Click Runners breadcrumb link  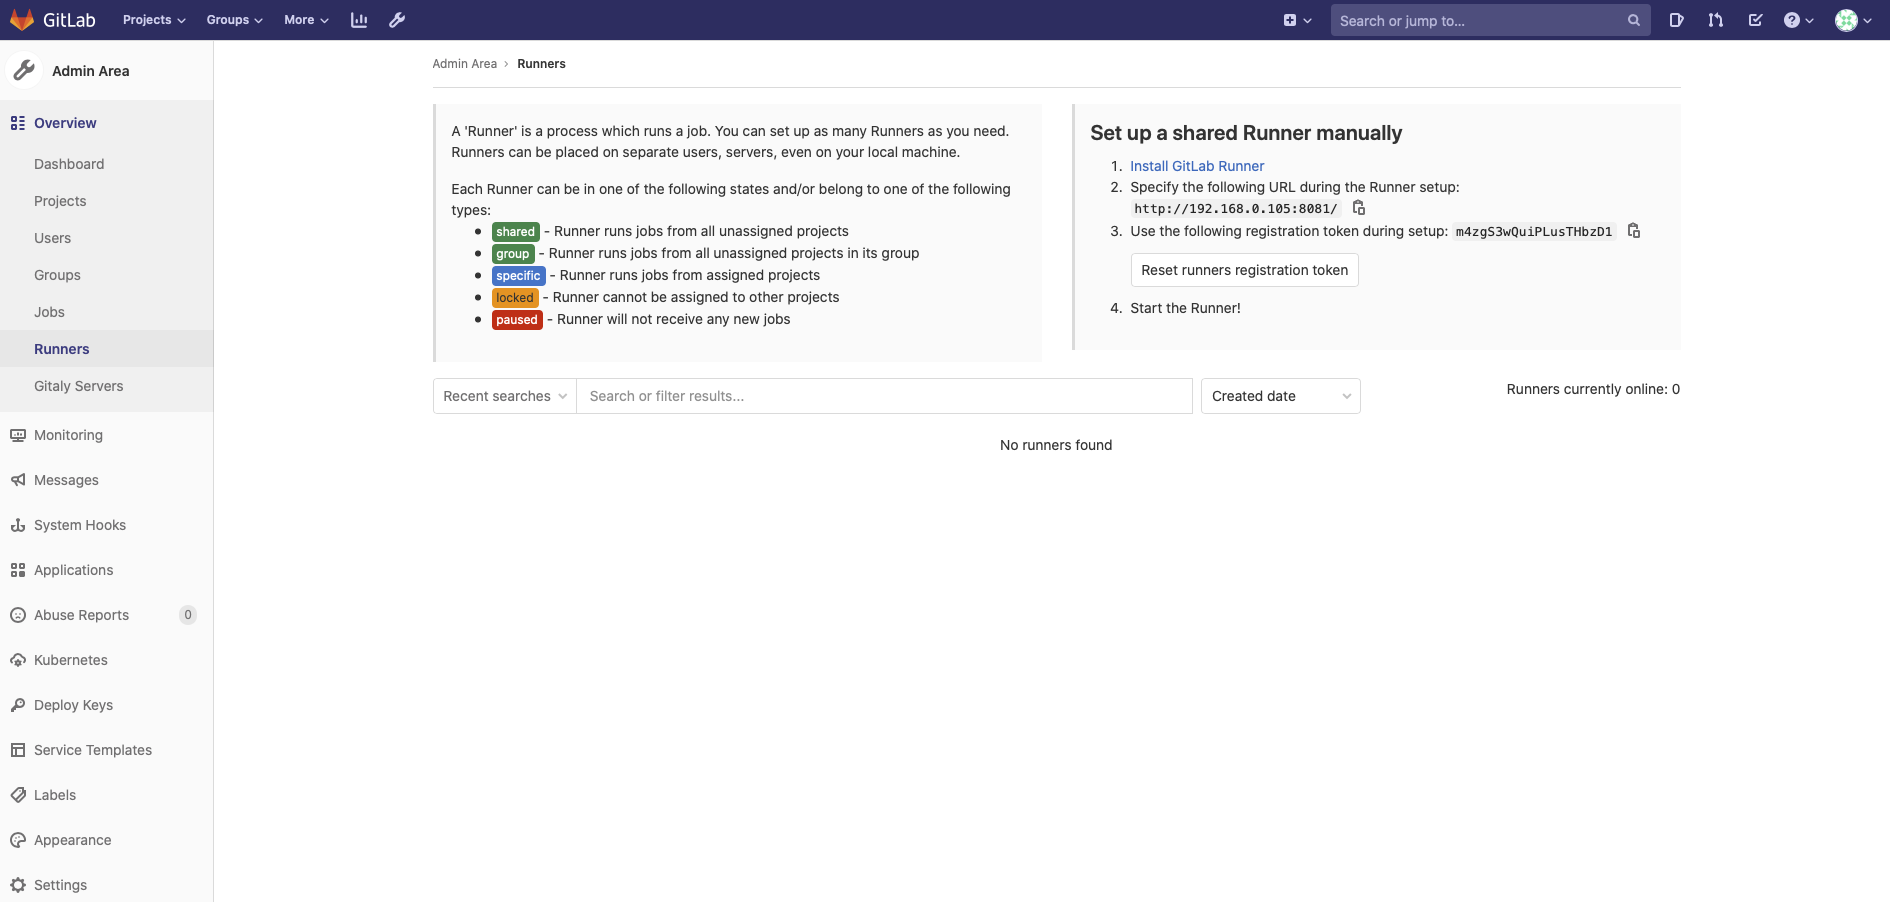[x=541, y=64]
